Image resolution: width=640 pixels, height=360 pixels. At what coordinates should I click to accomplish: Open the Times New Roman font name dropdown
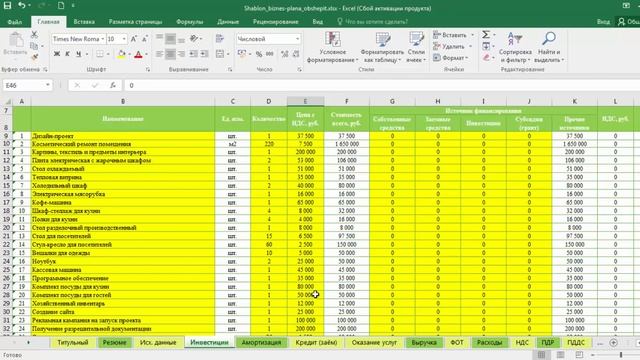[102, 39]
